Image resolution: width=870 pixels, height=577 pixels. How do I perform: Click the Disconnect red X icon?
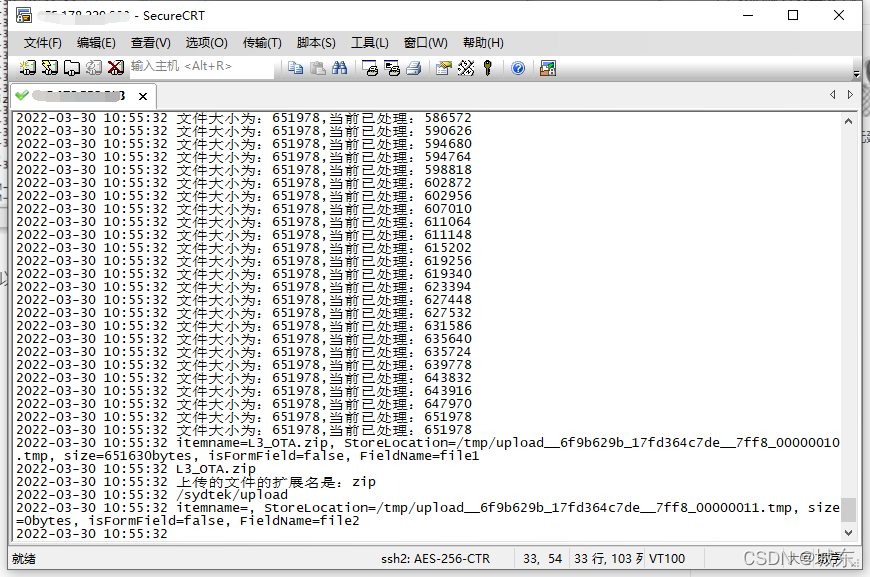tap(115, 68)
